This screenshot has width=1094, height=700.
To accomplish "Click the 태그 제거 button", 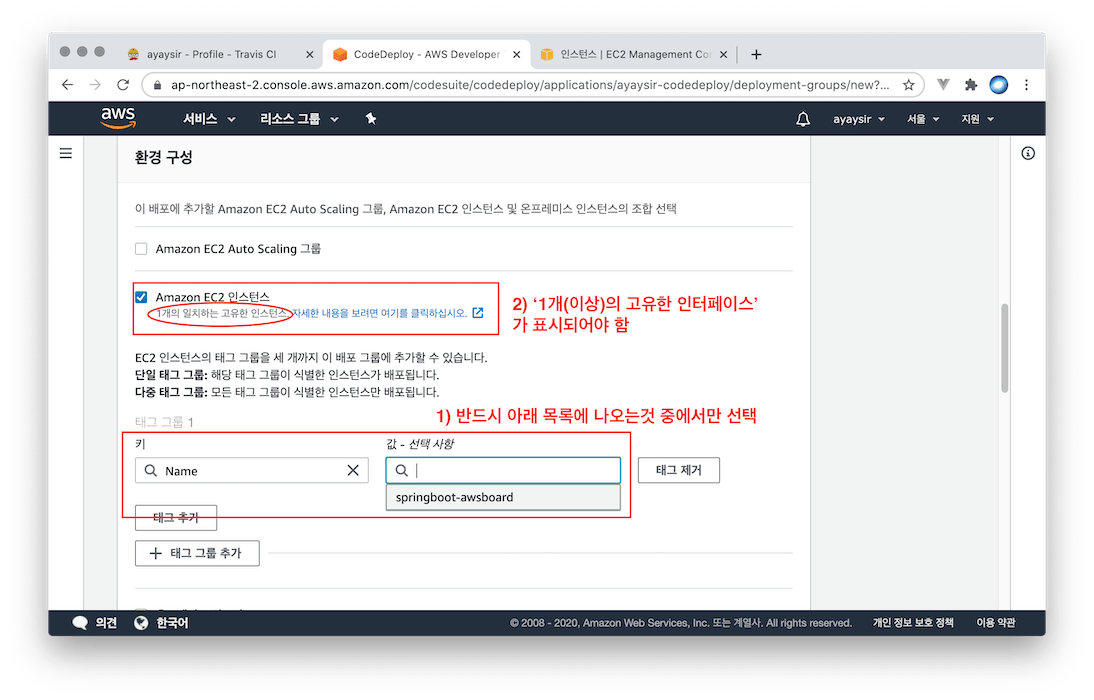I will [678, 470].
